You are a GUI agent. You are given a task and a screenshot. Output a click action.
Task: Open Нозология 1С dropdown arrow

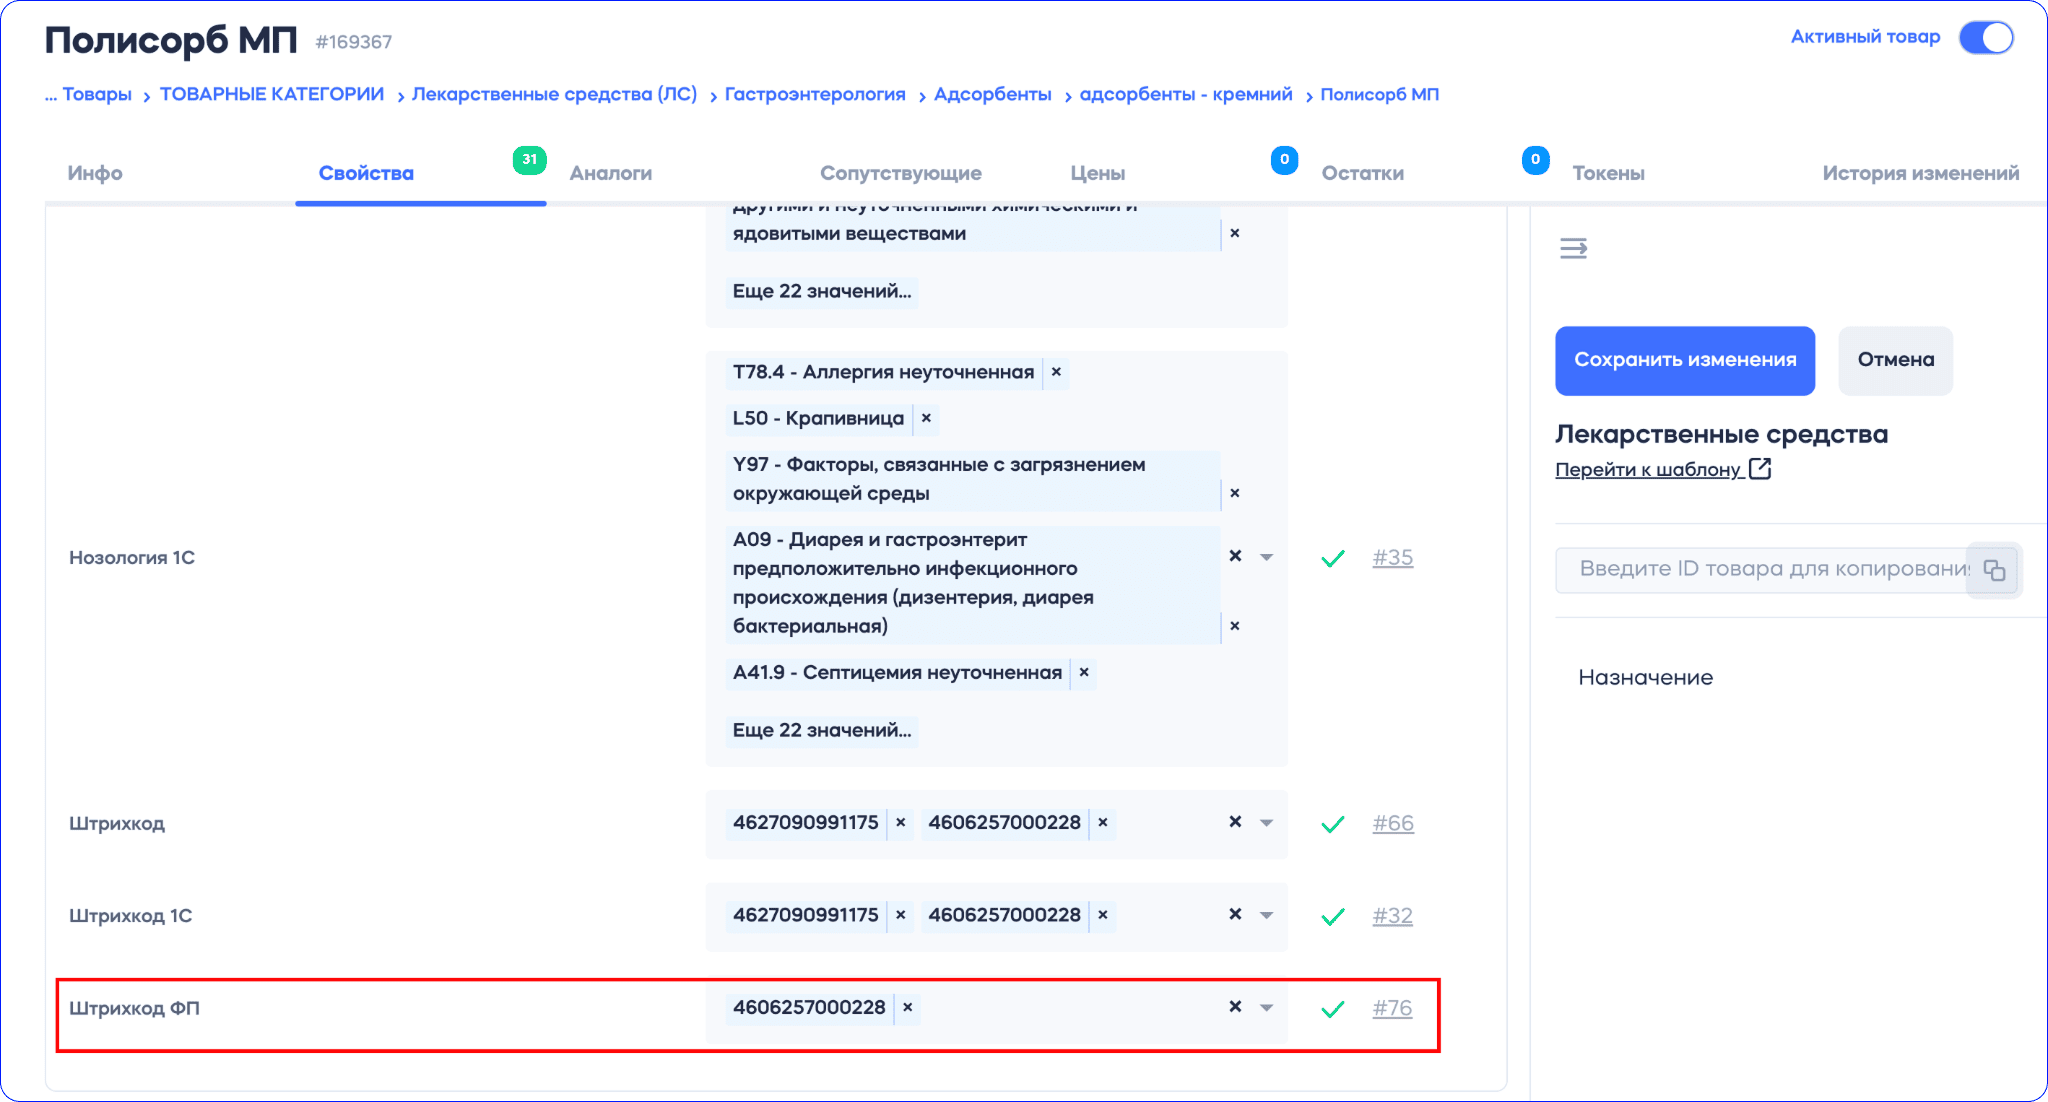[1267, 557]
